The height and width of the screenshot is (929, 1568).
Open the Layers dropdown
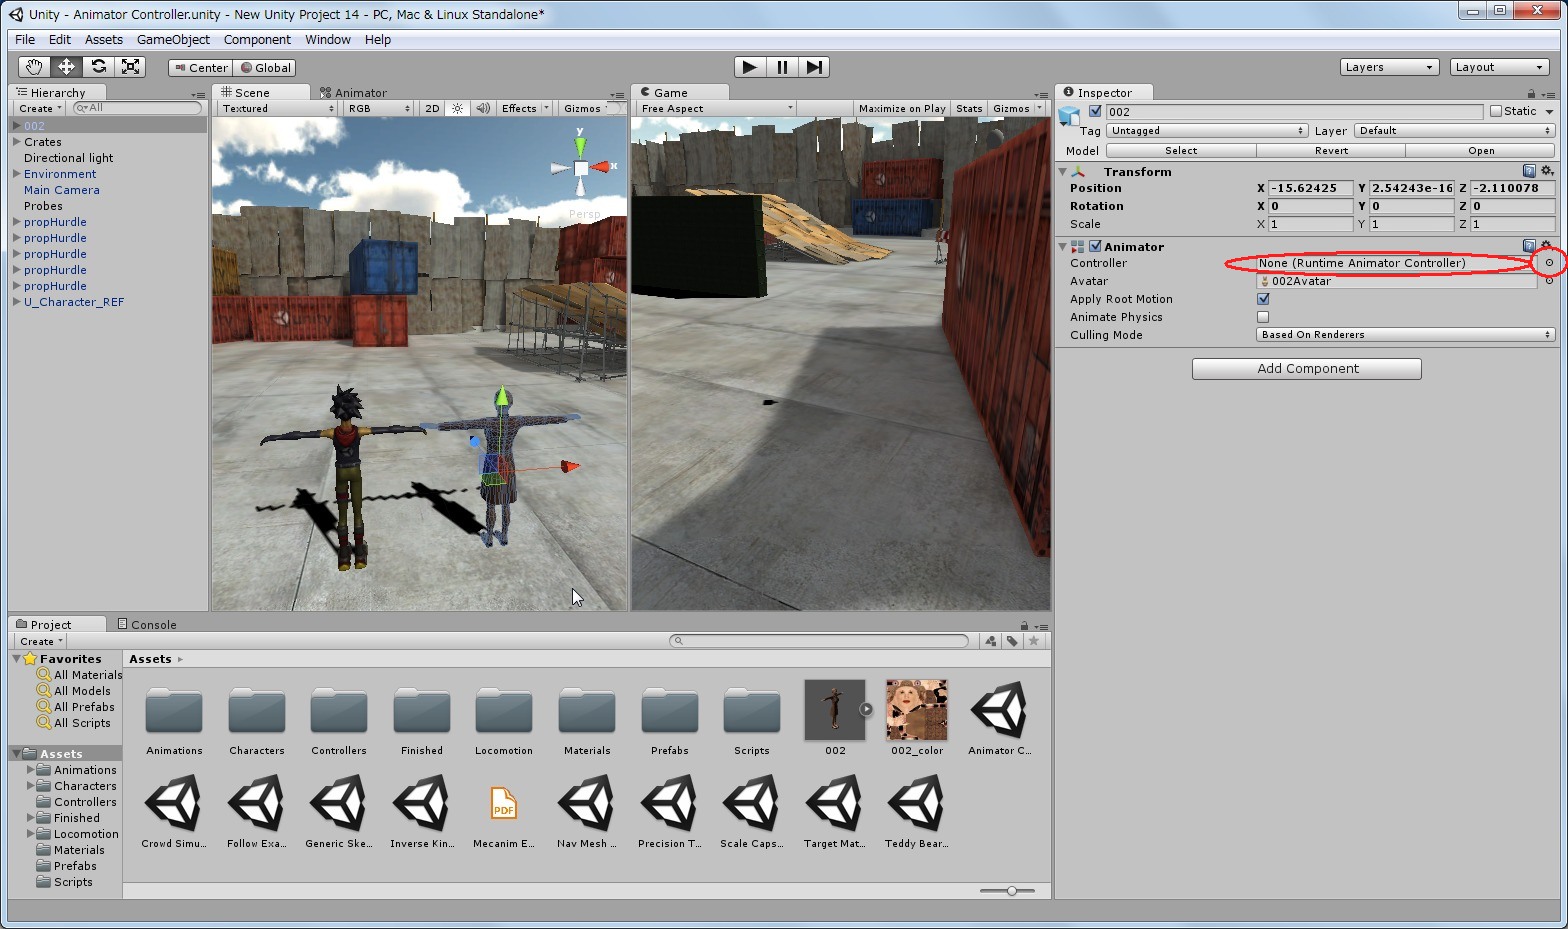[x=1389, y=67]
